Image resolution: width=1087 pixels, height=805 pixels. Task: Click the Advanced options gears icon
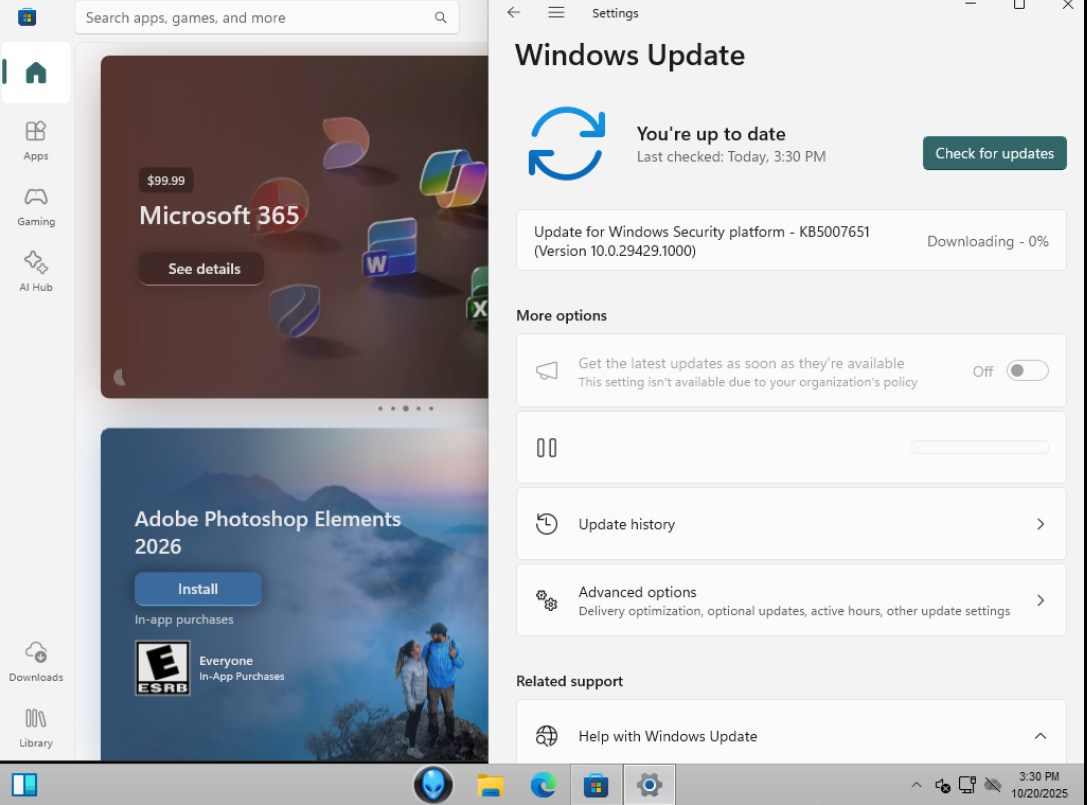coord(546,600)
